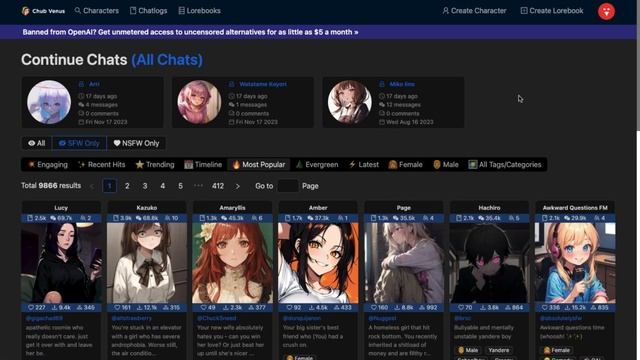Click the Yandere tag on Hachiro card
Screen dimensions: 640x360
click(499, 350)
